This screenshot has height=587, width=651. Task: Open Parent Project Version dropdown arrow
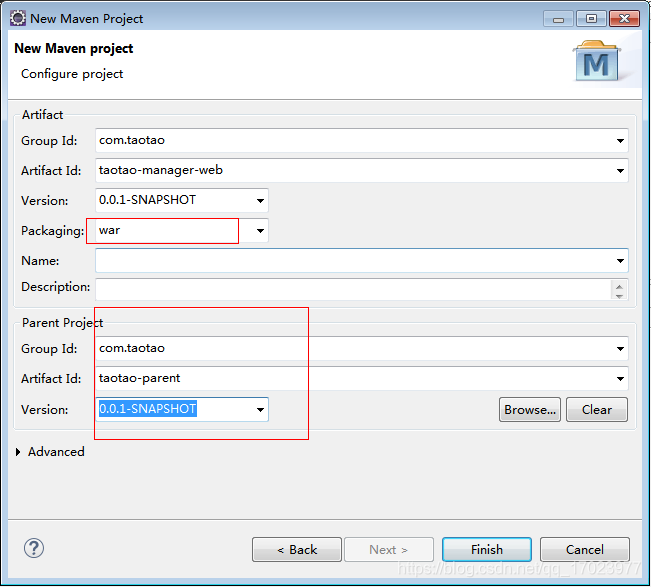tap(260, 410)
